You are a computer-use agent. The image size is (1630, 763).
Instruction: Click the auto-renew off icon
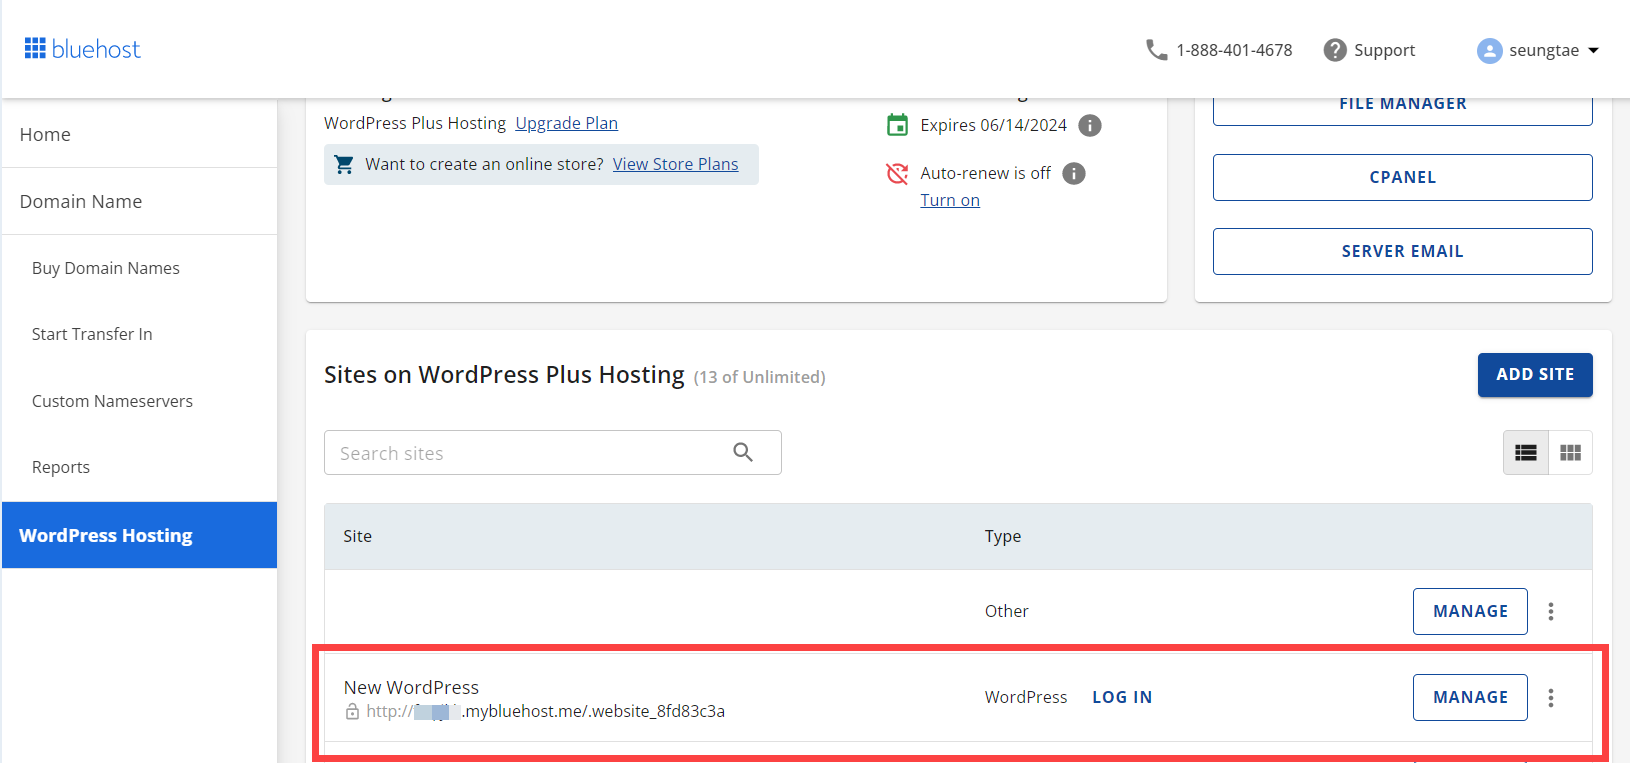click(x=898, y=173)
